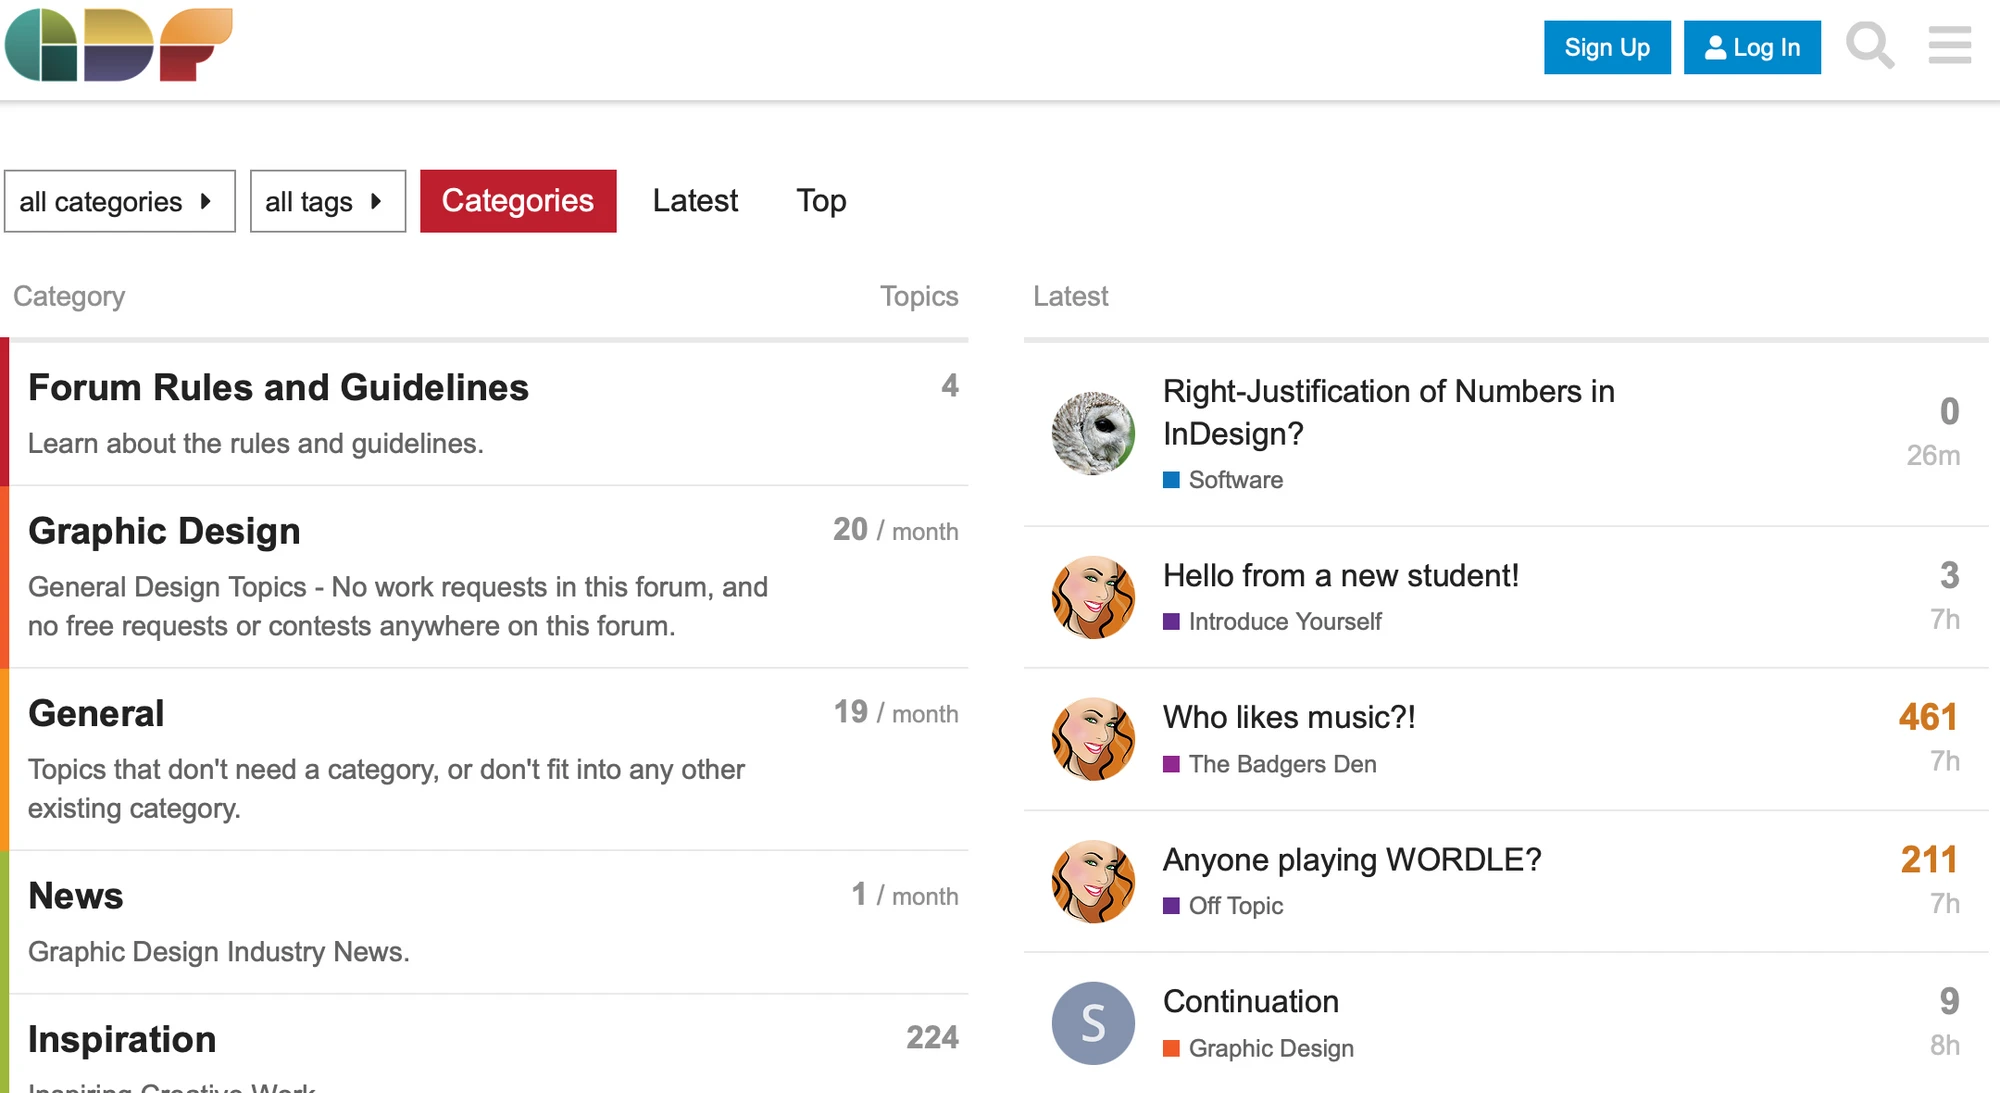Select the Categories tab

point(518,201)
